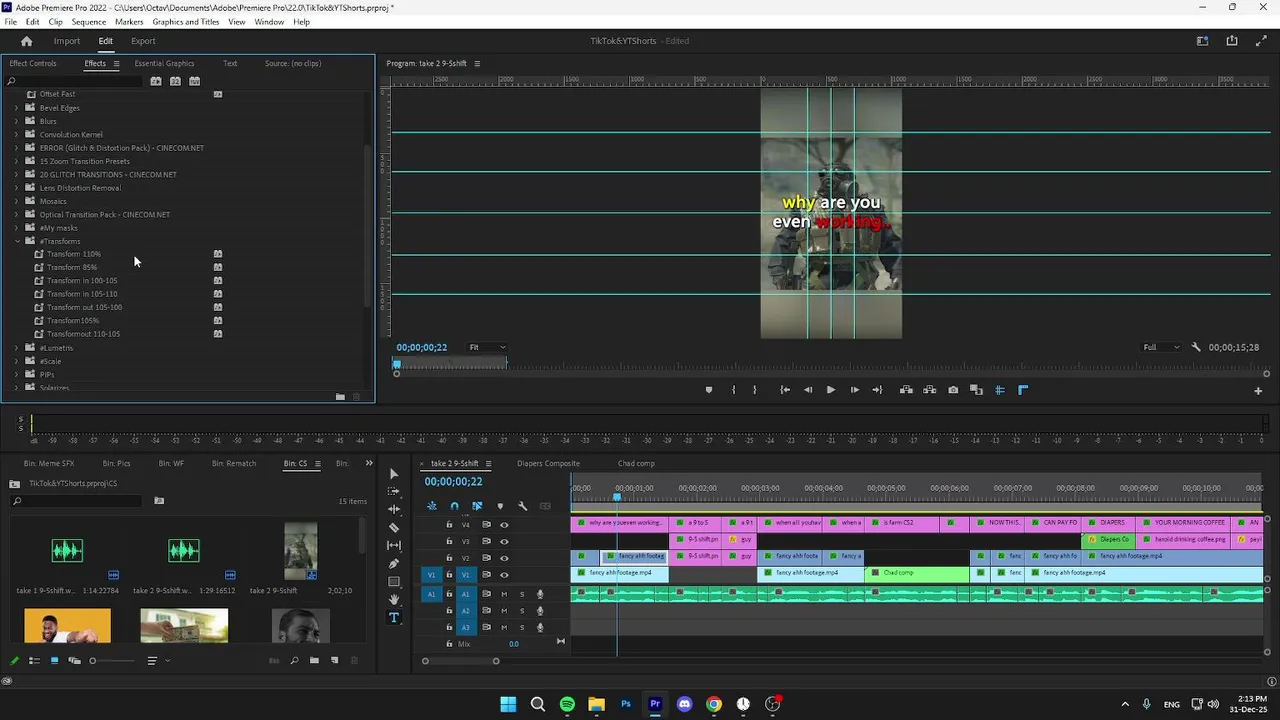Image resolution: width=1280 pixels, height=720 pixels.
Task: Click the Export Frame camera icon
Action: pos(953,390)
